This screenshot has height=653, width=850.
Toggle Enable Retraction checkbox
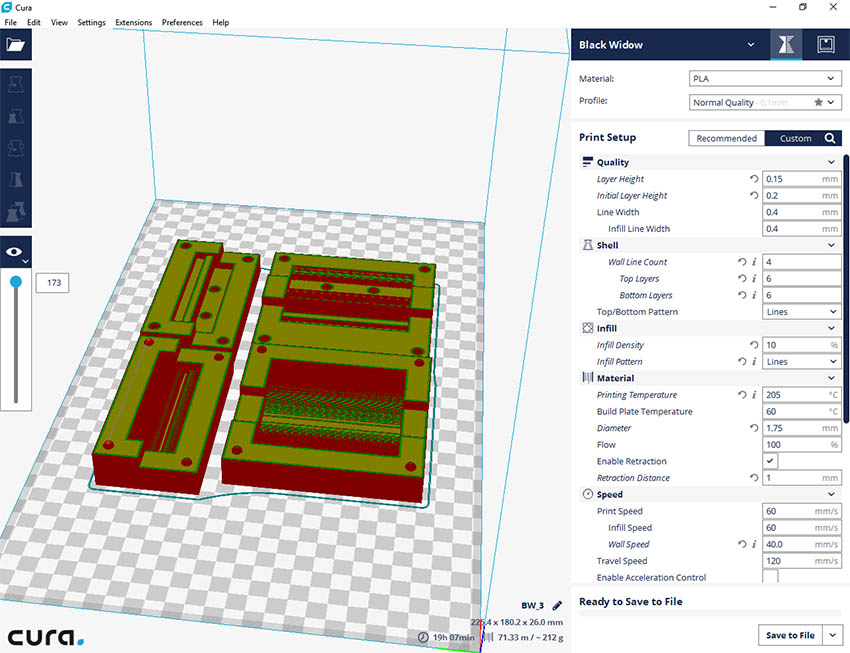click(770, 461)
